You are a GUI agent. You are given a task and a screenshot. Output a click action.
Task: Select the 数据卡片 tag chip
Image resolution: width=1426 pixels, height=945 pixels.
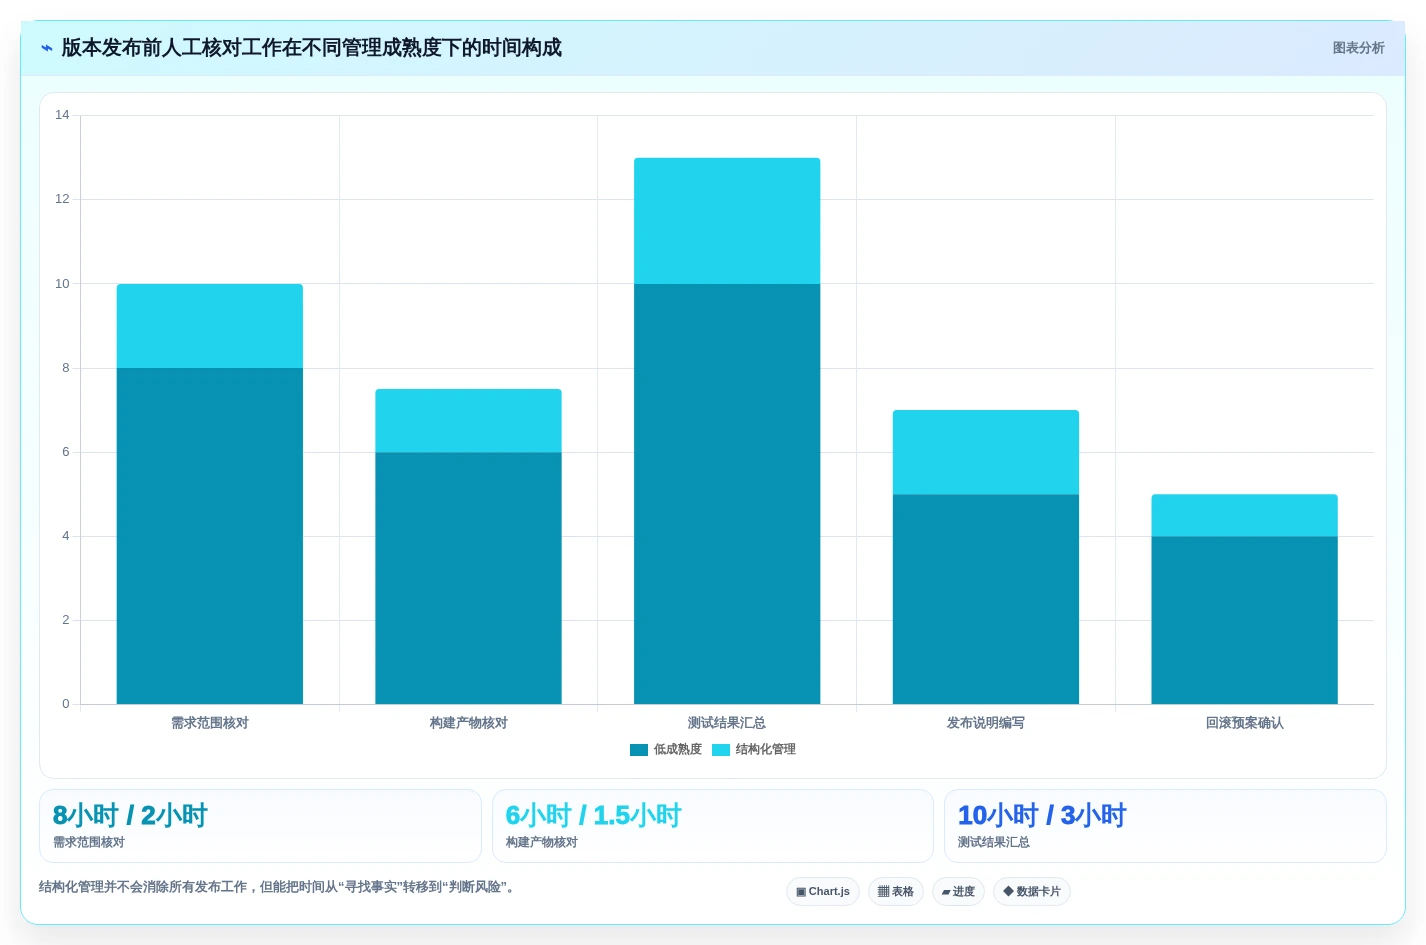pyautogui.click(x=1032, y=891)
